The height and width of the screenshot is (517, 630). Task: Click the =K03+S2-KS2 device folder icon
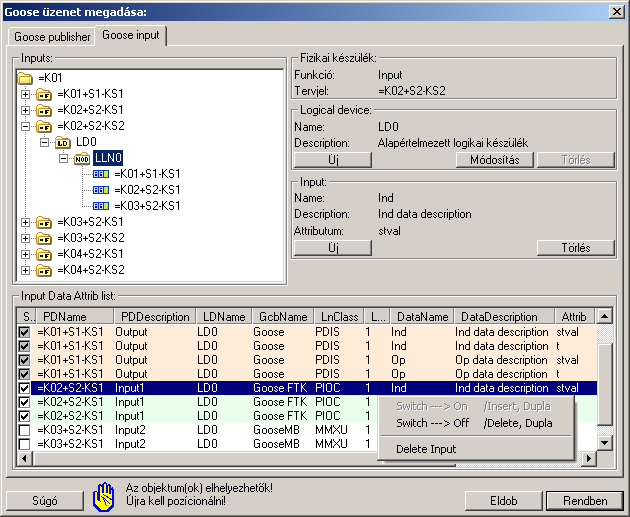point(44,238)
